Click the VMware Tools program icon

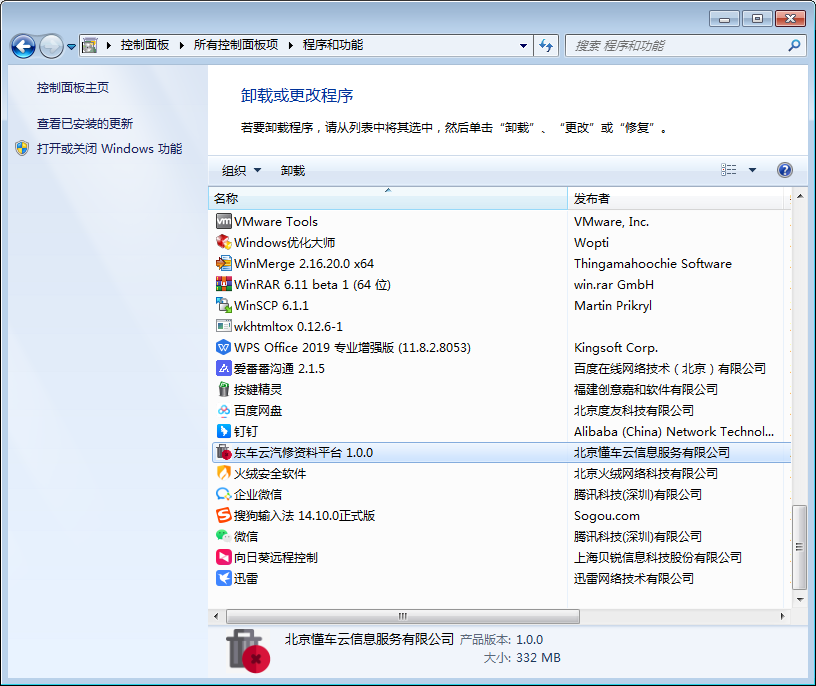223,221
